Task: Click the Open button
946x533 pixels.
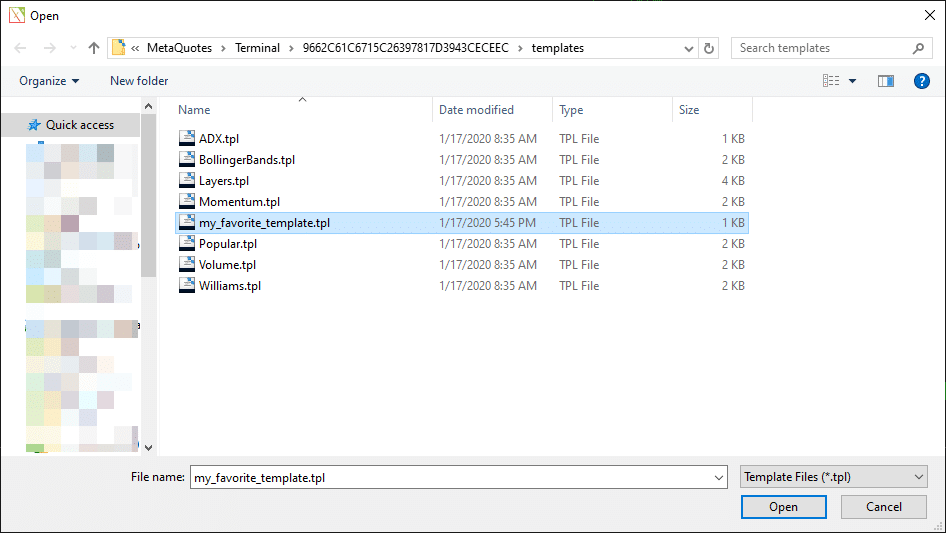Action: tap(783, 507)
